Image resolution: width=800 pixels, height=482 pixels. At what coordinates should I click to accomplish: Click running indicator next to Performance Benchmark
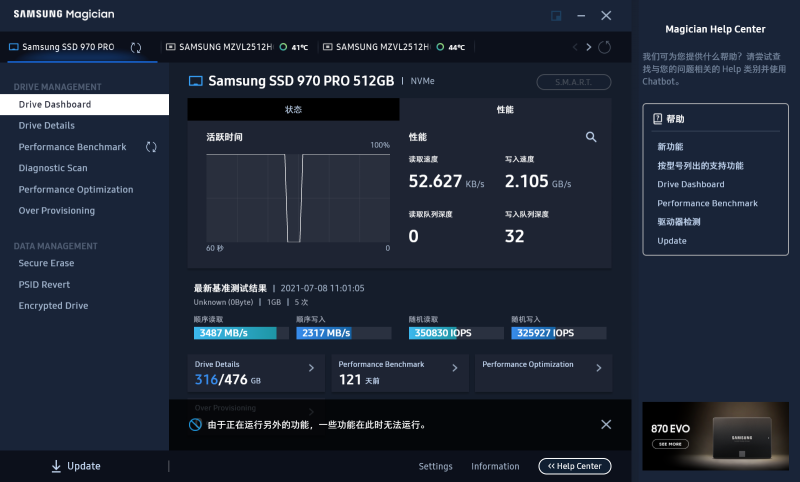(151, 147)
